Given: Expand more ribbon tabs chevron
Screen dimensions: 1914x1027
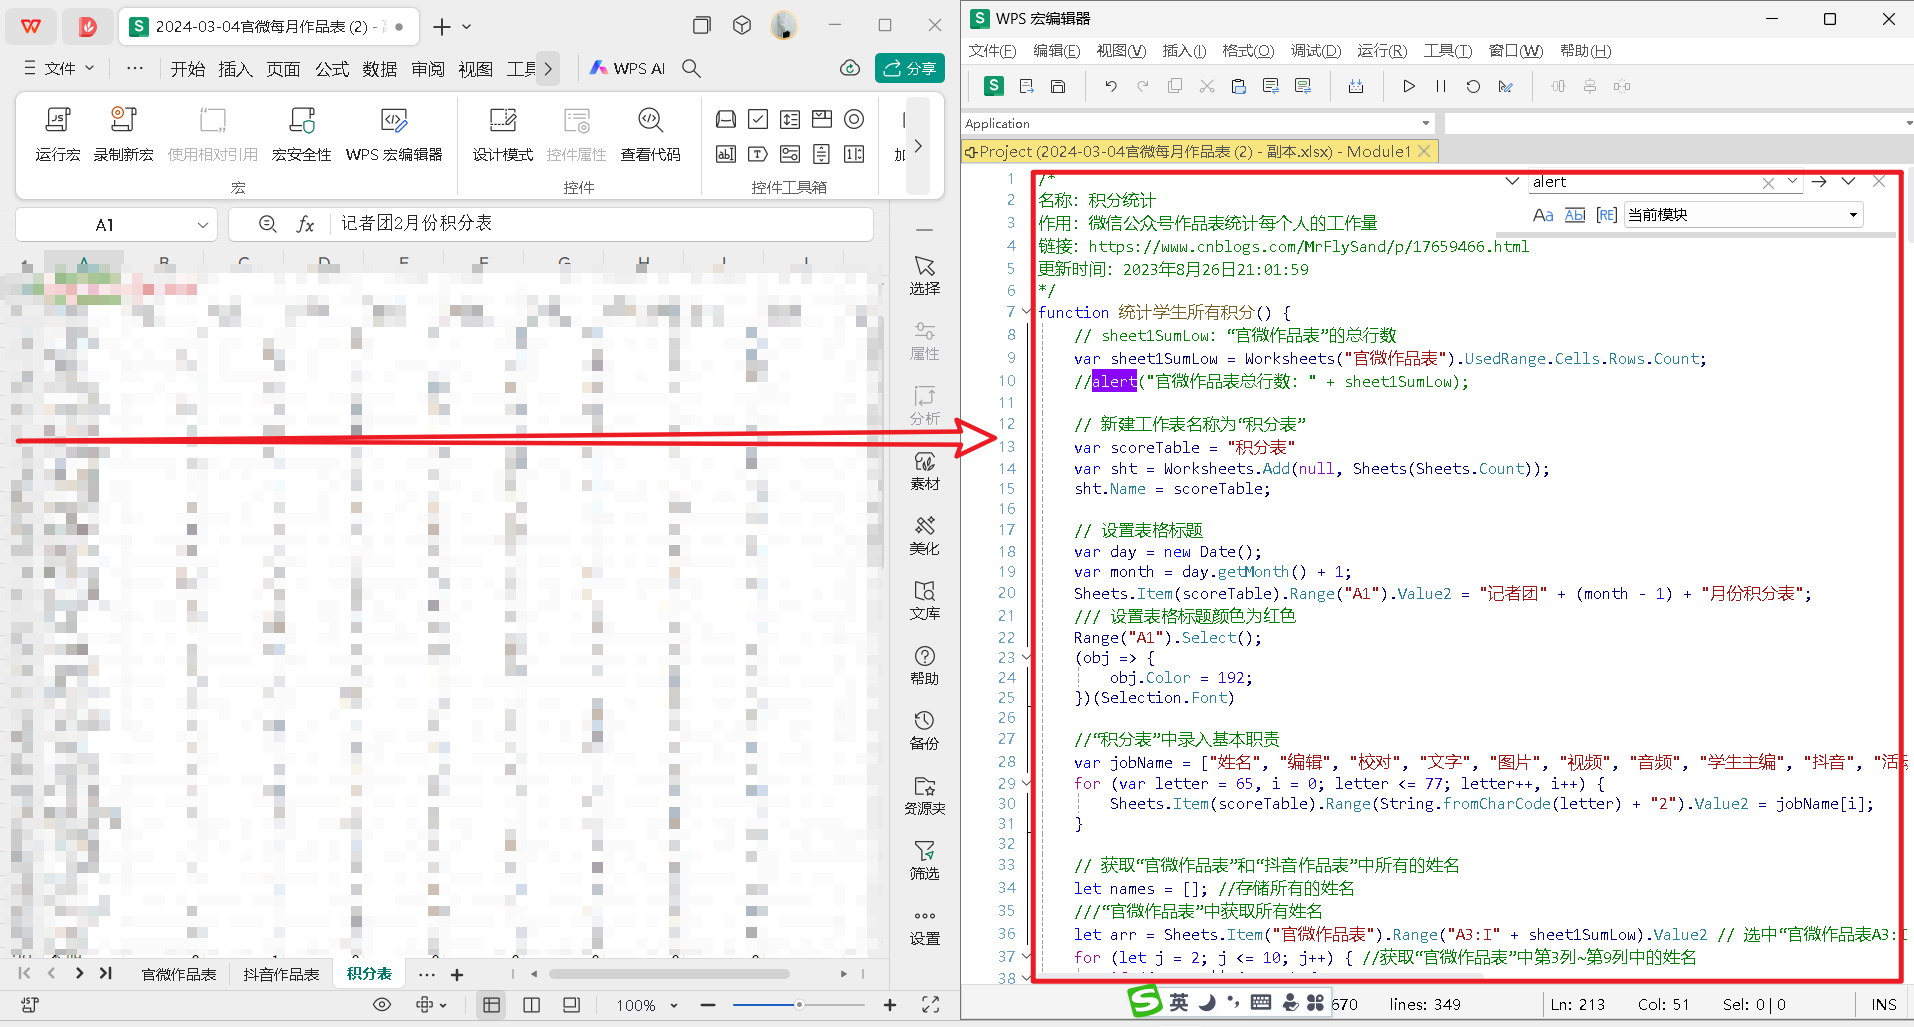Looking at the screenshot, I should (548, 68).
